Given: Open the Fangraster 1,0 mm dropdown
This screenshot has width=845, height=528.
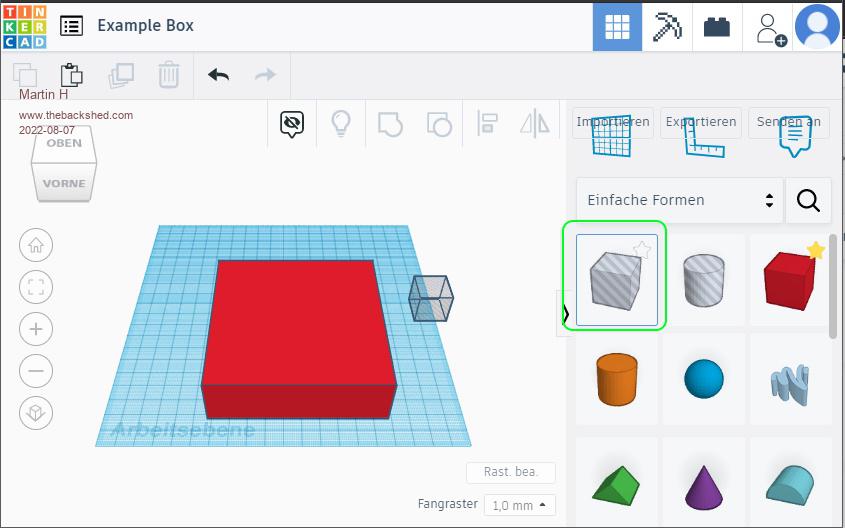Looking at the screenshot, I should tap(519, 505).
